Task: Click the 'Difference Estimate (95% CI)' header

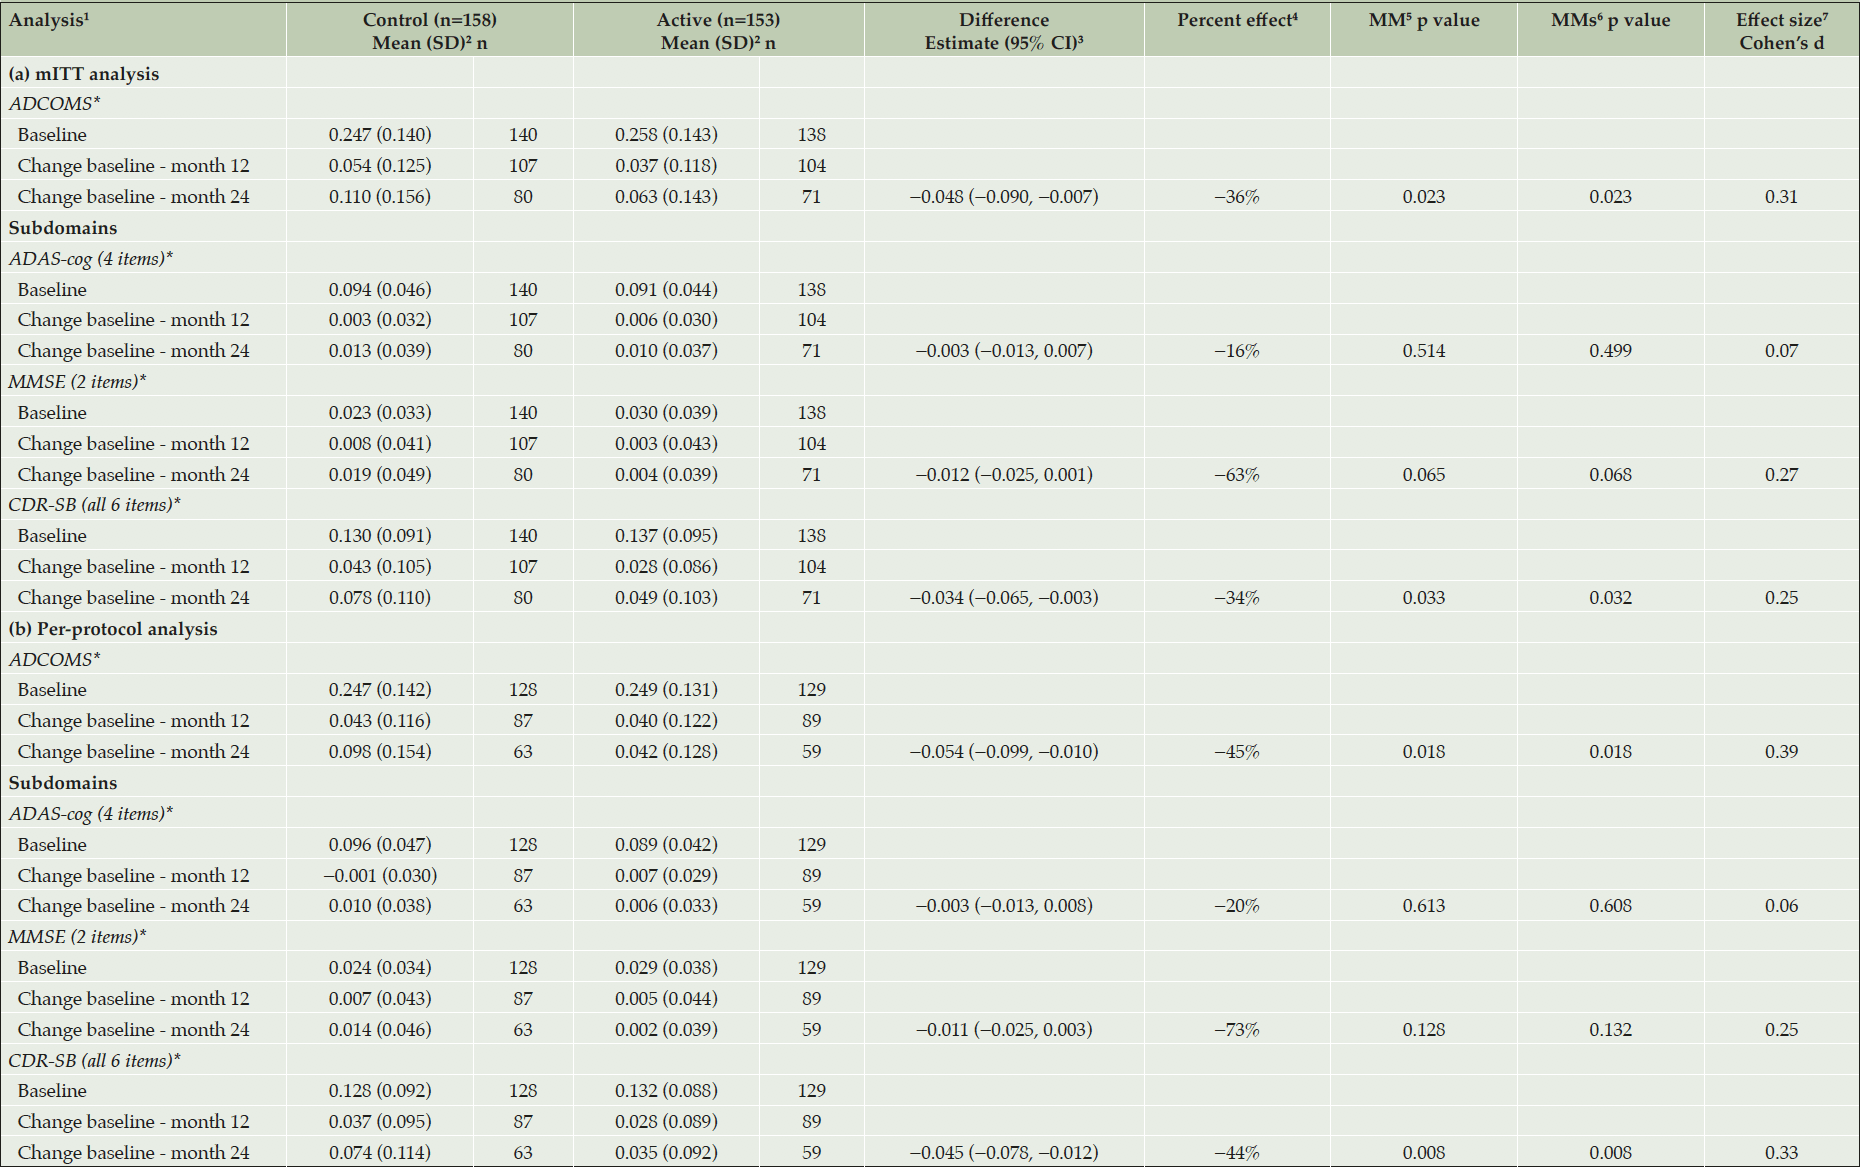Action: pos(1004,31)
